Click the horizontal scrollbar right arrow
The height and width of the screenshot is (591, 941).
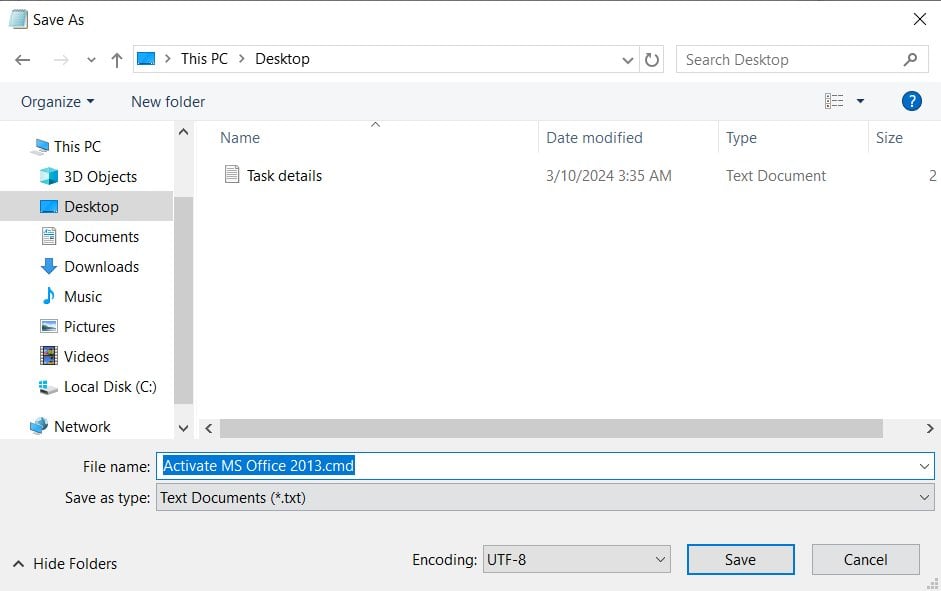tap(930, 428)
